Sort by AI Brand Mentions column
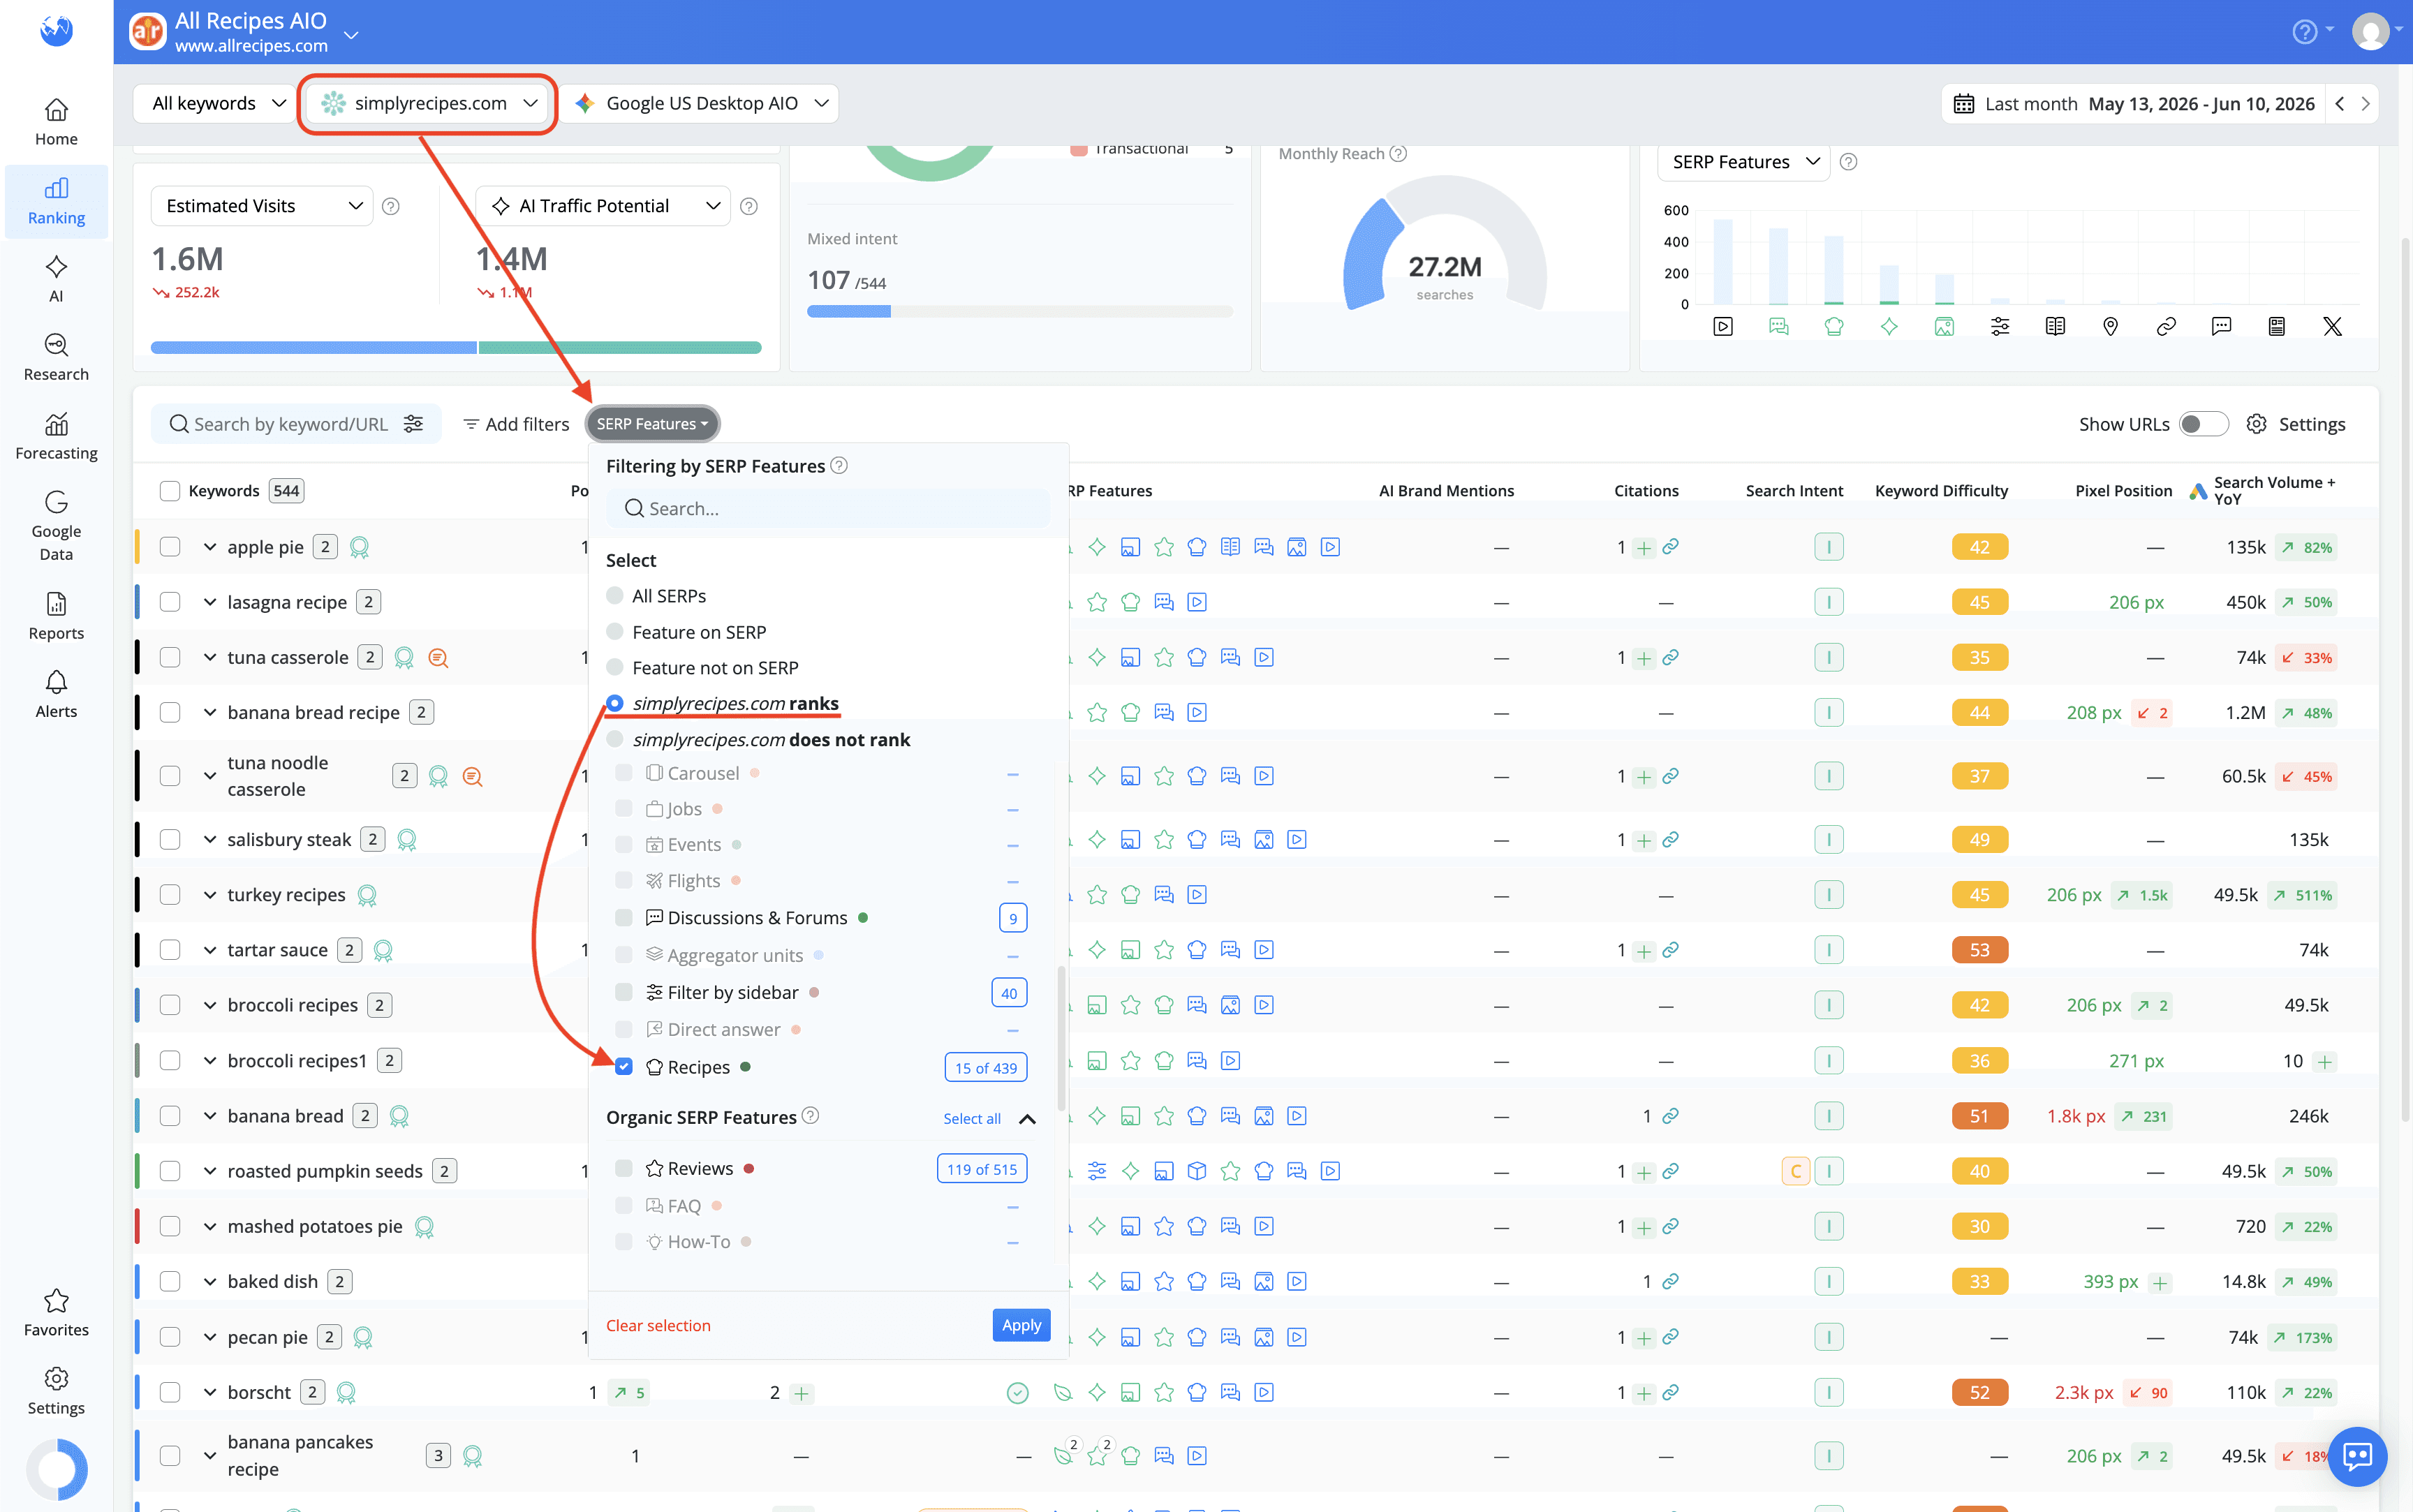 [1446, 491]
